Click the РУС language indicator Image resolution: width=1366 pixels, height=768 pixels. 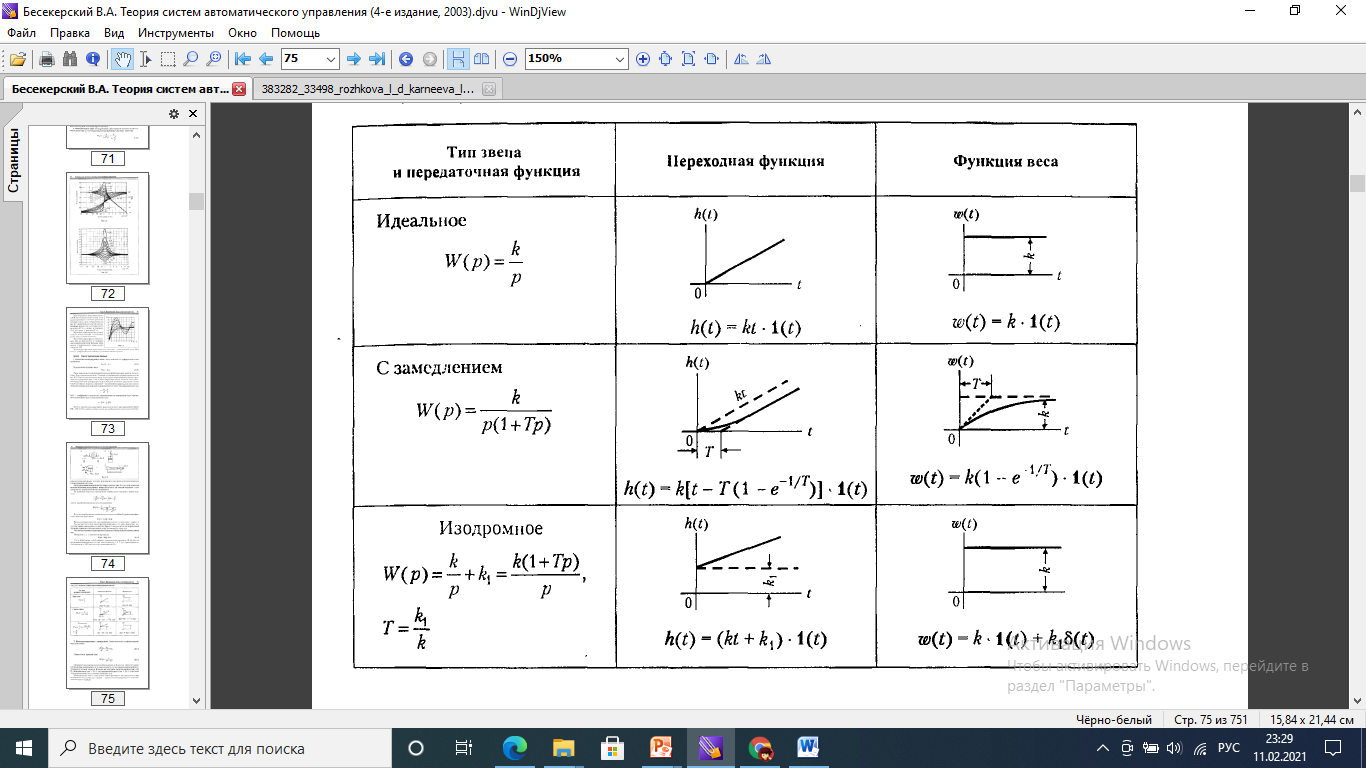1229,748
